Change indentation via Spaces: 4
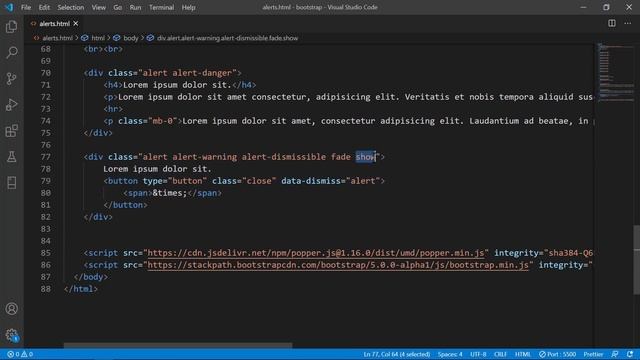640x360 pixels. click(450, 354)
